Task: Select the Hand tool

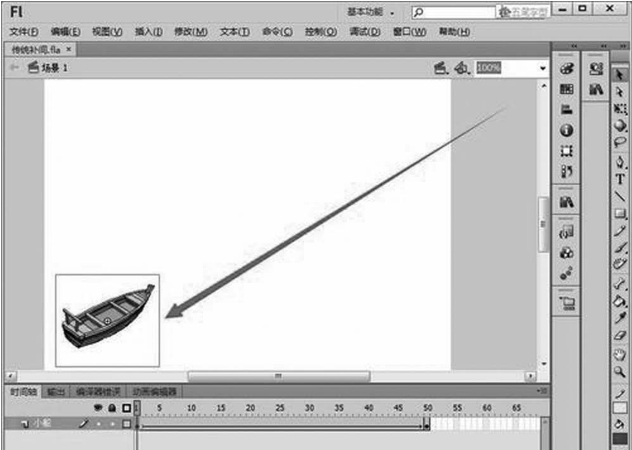Action: coord(620,354)
